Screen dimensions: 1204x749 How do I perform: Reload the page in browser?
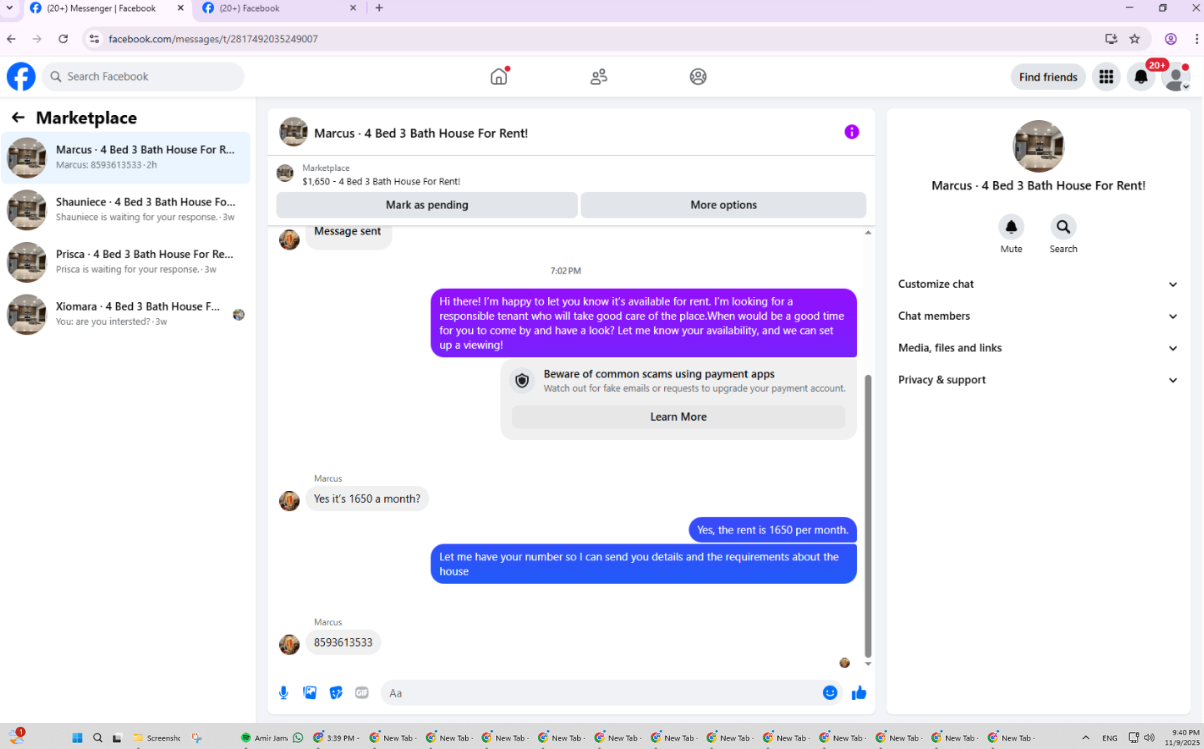coord(63,39)
